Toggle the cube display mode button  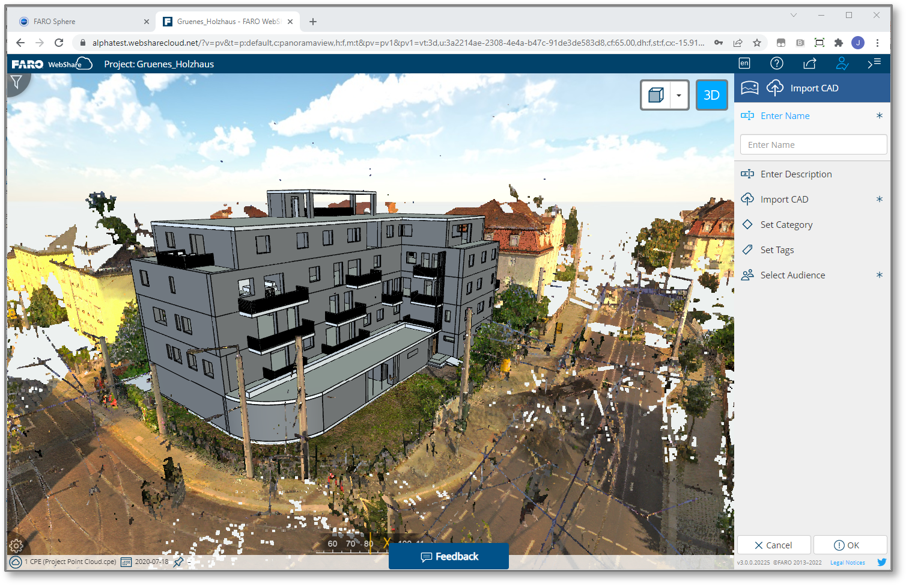656,95
